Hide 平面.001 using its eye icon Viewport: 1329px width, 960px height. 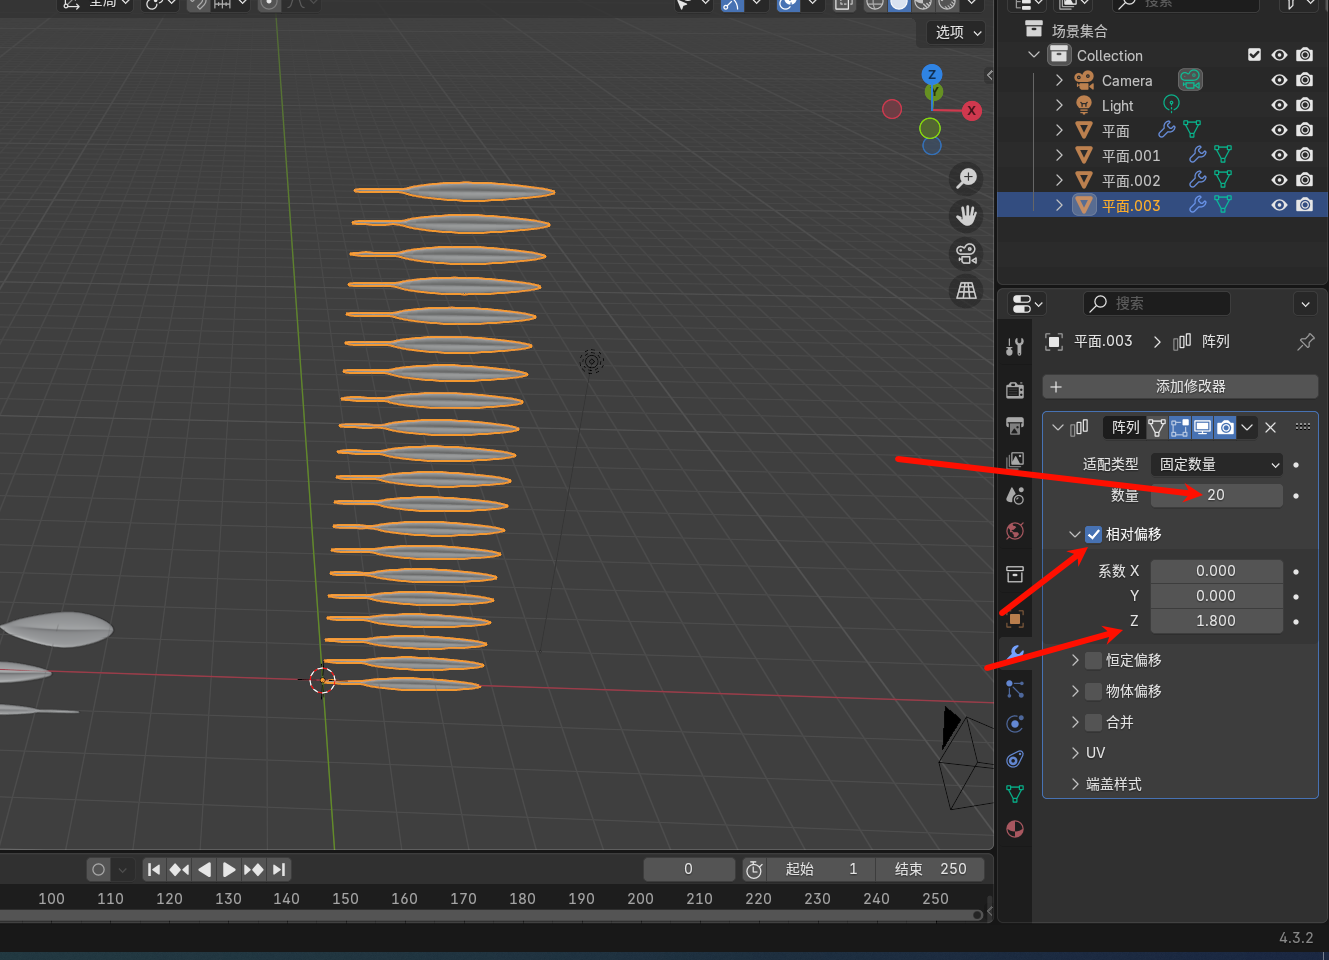tap(1279, 155)
